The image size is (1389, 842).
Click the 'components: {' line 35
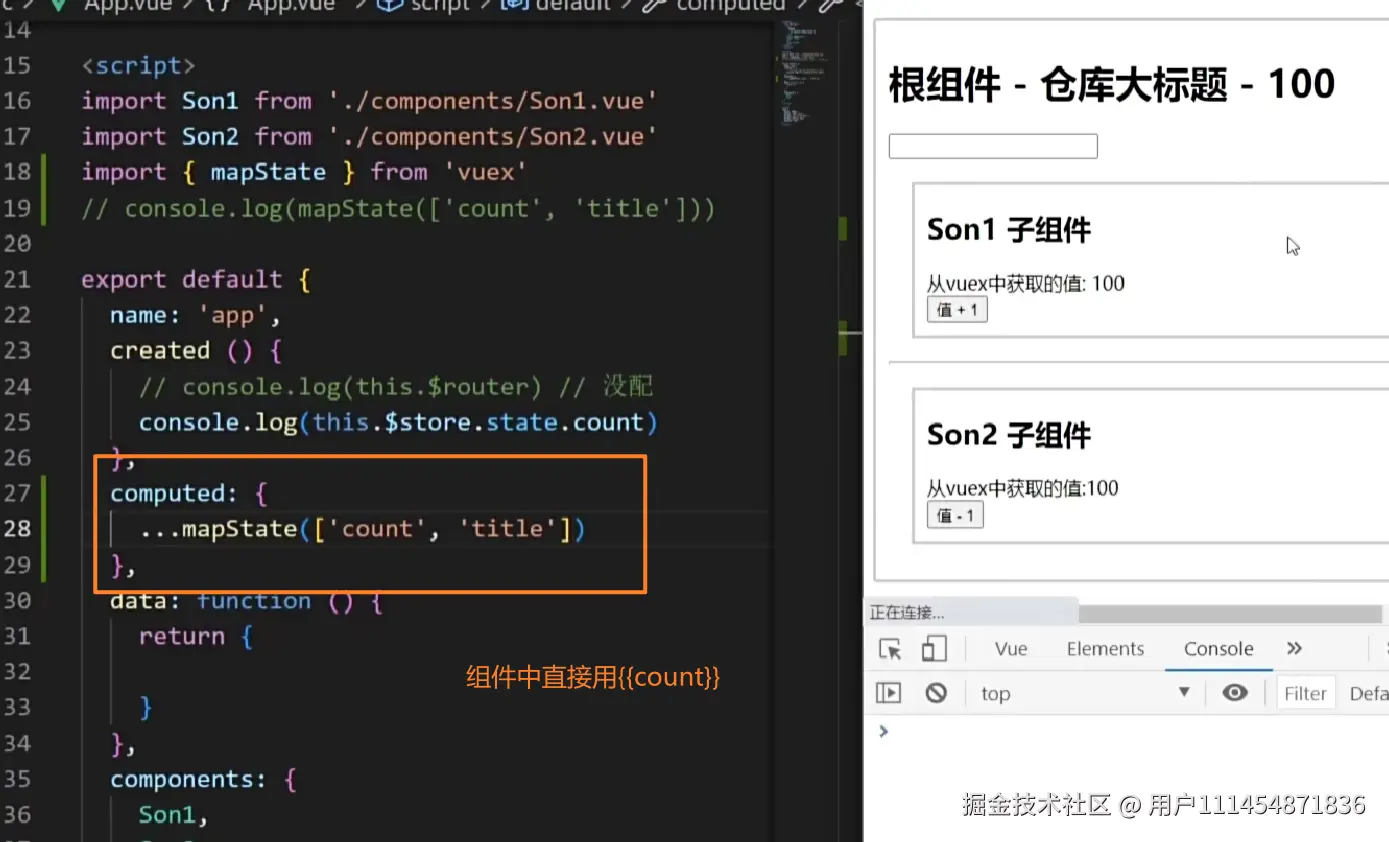tap(203, 779)
